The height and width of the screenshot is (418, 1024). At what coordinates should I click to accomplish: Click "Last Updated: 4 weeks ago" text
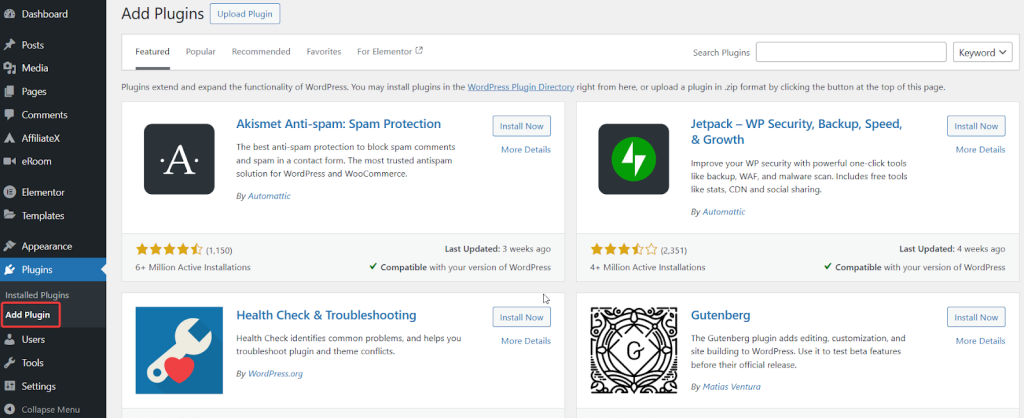click(952, 249)
